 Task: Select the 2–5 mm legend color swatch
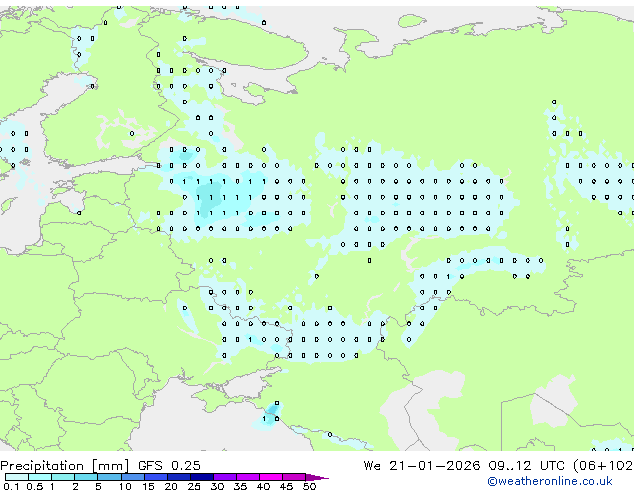click(x=86, y=477)
